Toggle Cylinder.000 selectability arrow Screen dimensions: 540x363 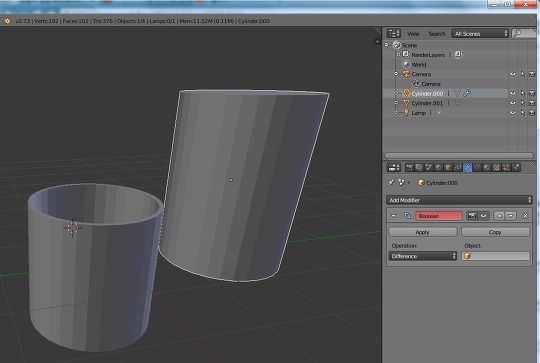pos(522,93)
